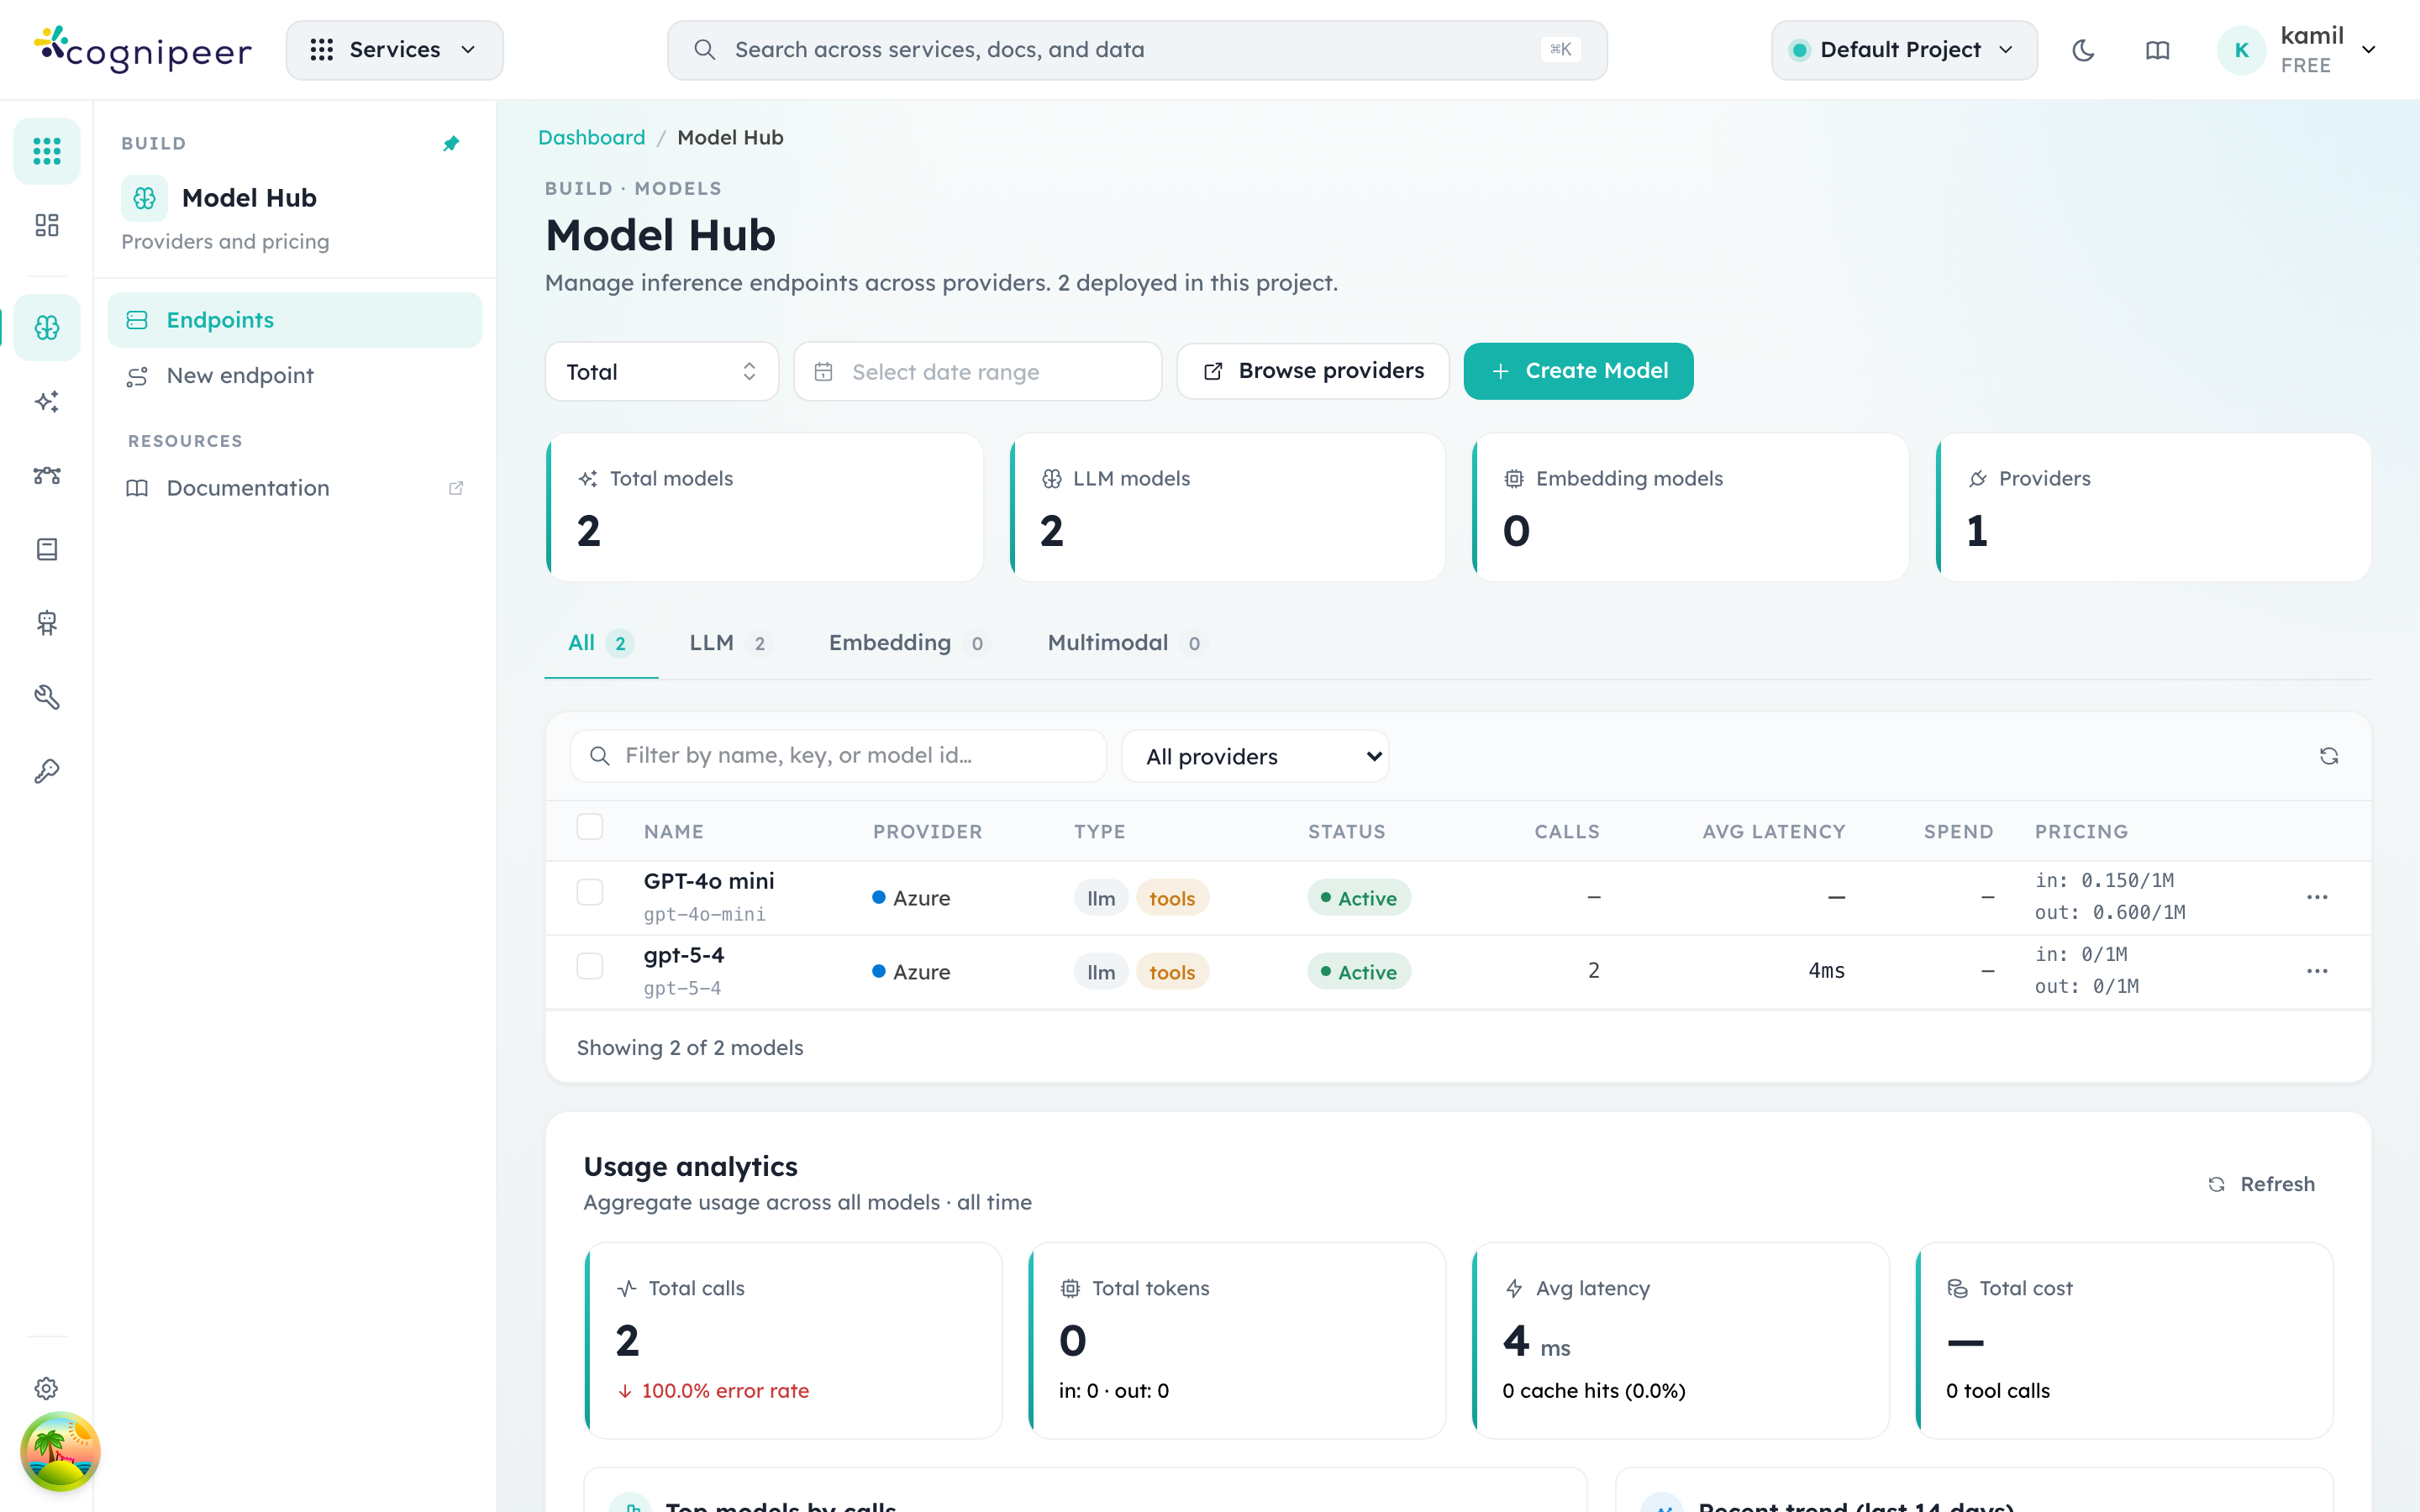Click the Avg latency analytics card
2420x1512 pixels.
[1681, 1340]
